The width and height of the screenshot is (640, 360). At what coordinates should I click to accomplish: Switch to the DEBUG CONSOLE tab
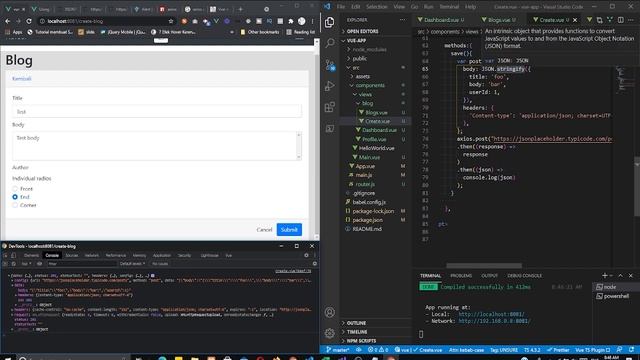[x=524, y=276]
